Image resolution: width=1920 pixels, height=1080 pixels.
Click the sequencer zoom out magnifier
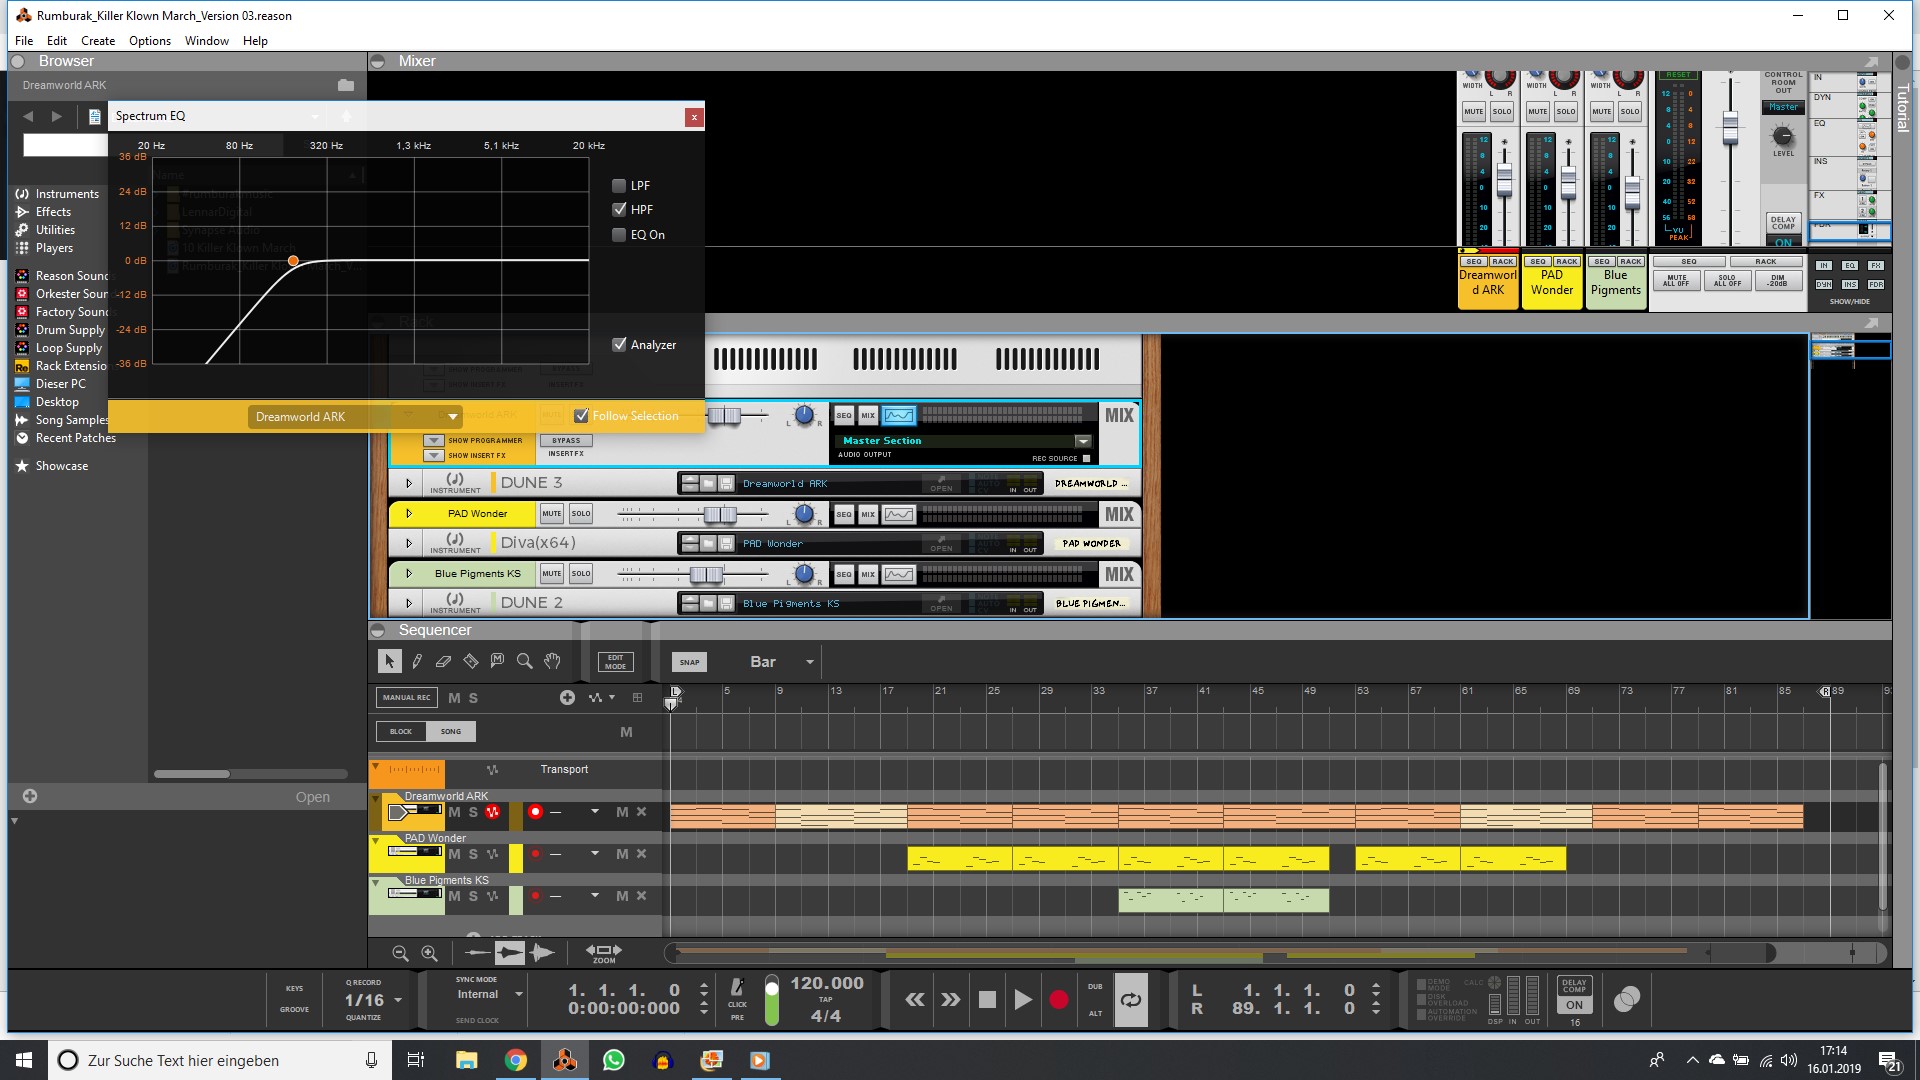(x=400, y=953)
